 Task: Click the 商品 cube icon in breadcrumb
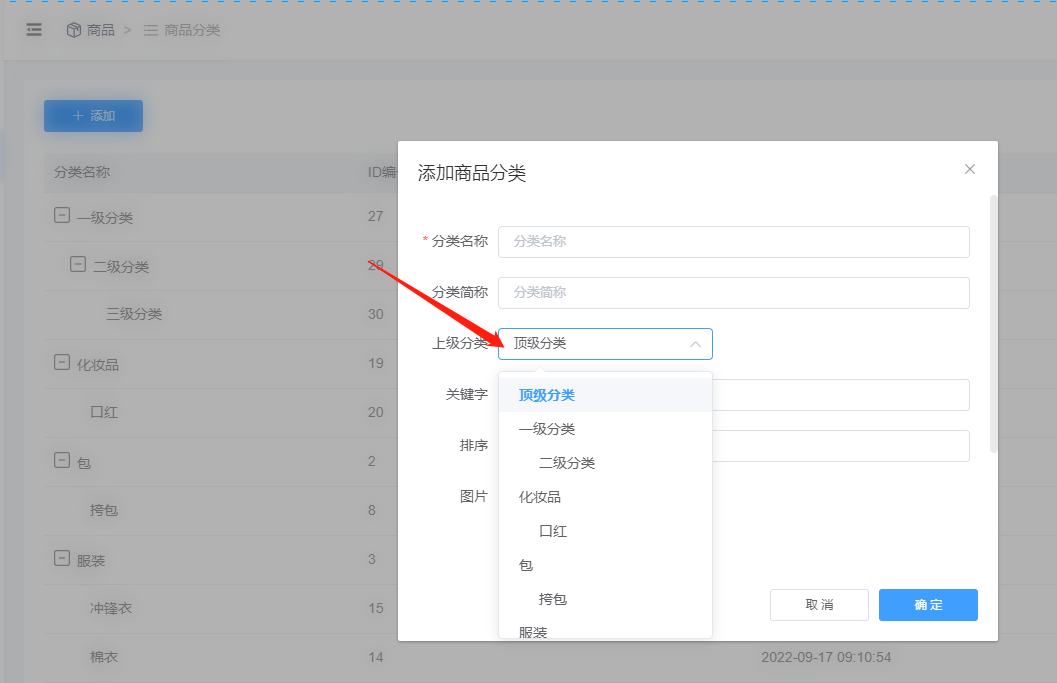[73, 30]
